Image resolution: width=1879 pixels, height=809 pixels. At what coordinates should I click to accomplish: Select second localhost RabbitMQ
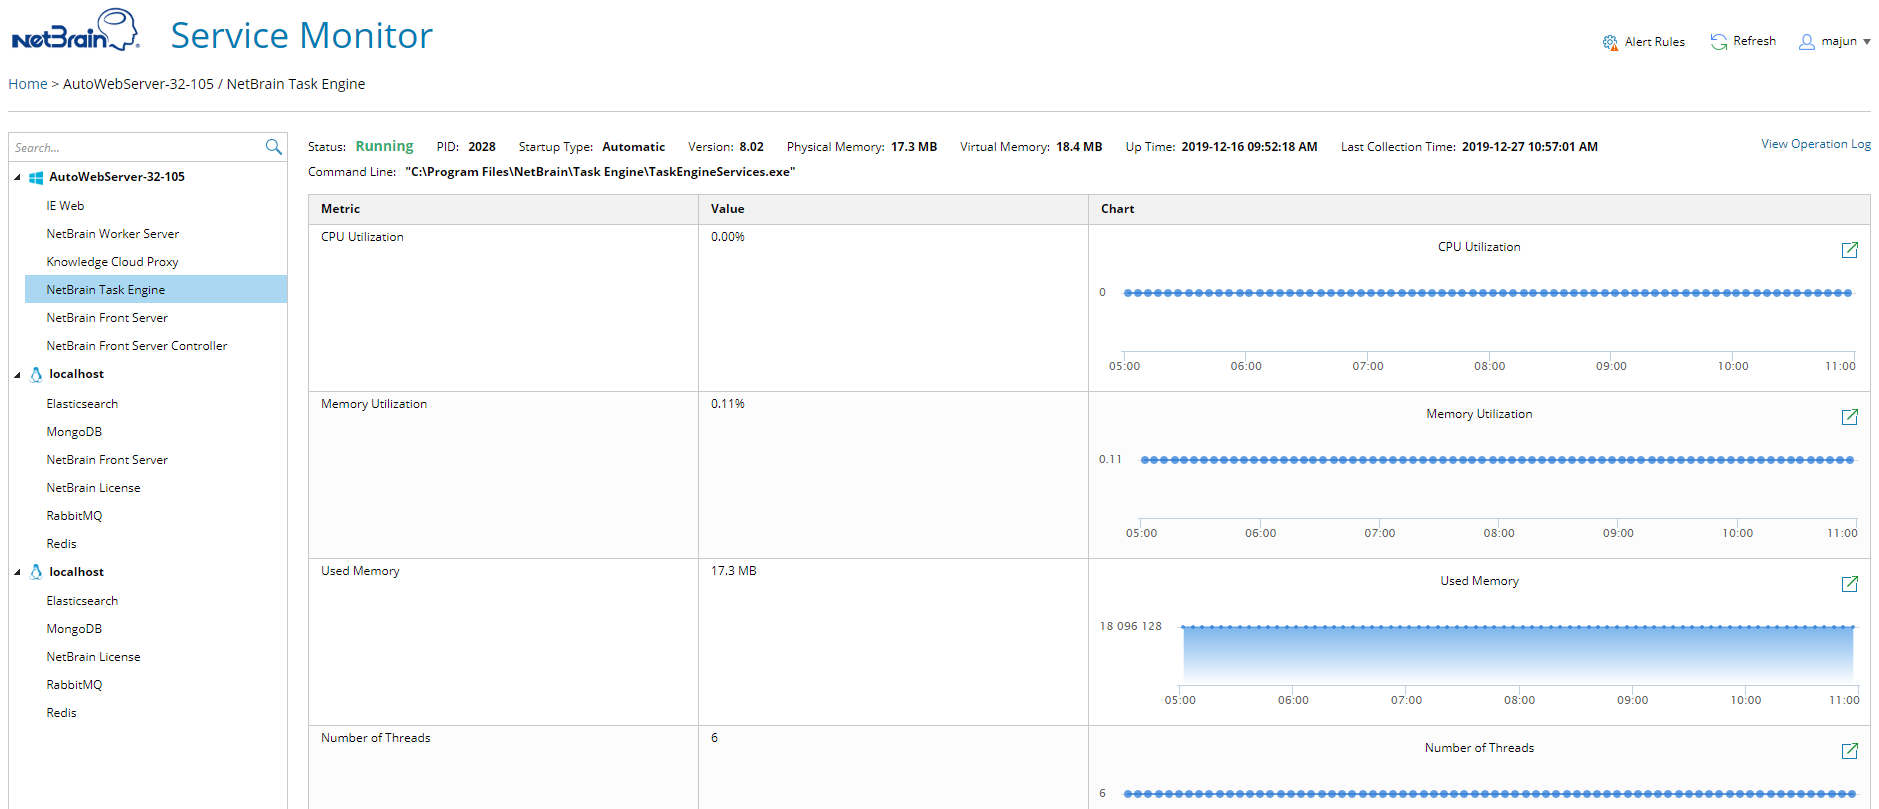74,685
